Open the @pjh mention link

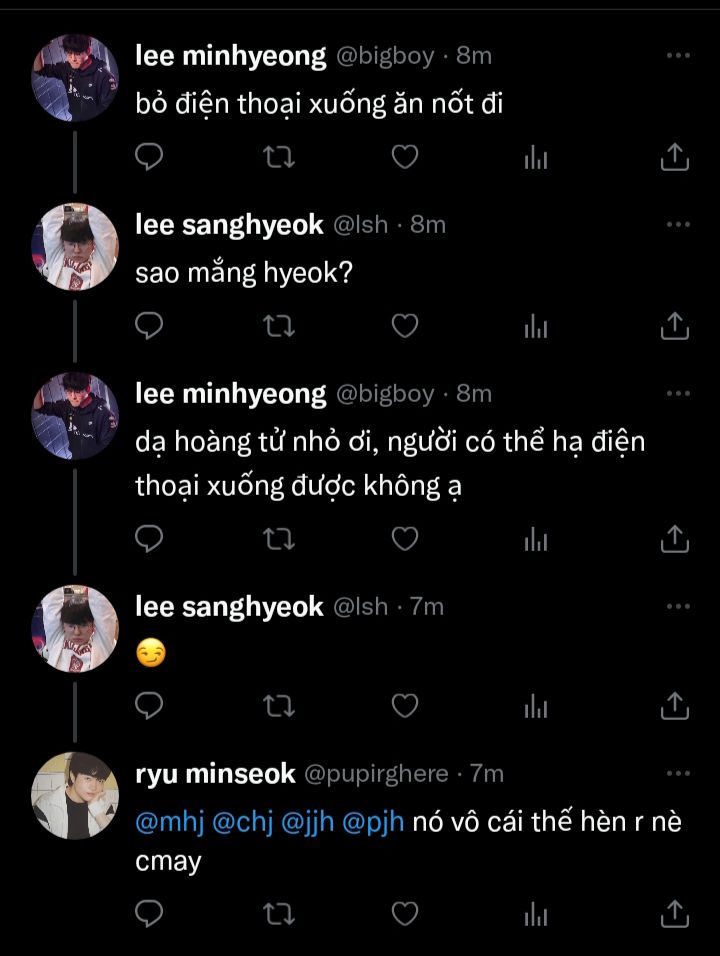point(374,826)
